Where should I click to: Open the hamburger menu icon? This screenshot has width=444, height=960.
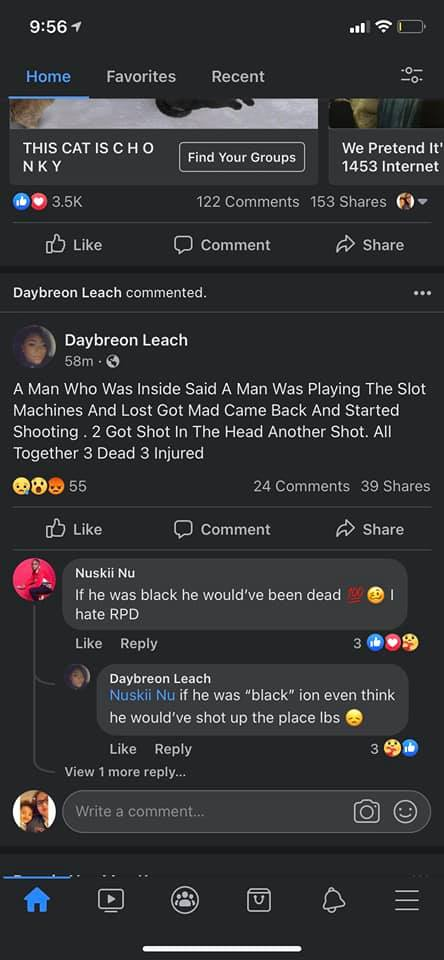(x=407, y=899)
